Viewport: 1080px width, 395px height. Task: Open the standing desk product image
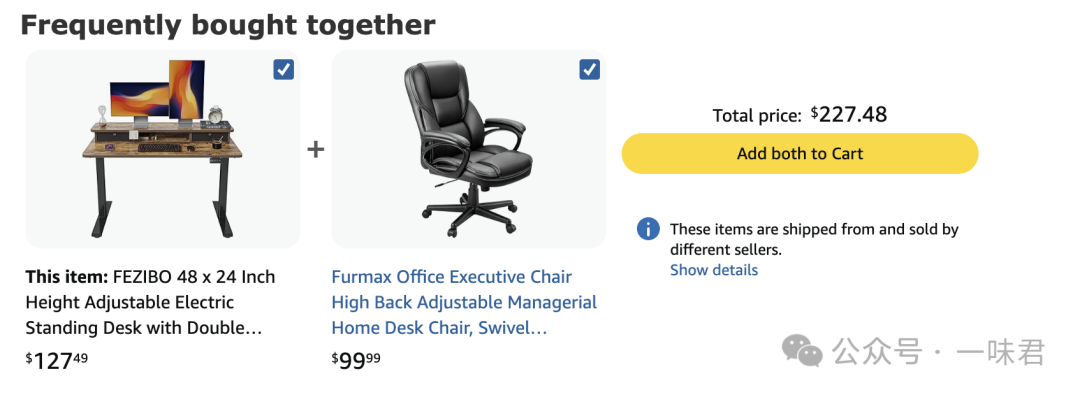163,149
